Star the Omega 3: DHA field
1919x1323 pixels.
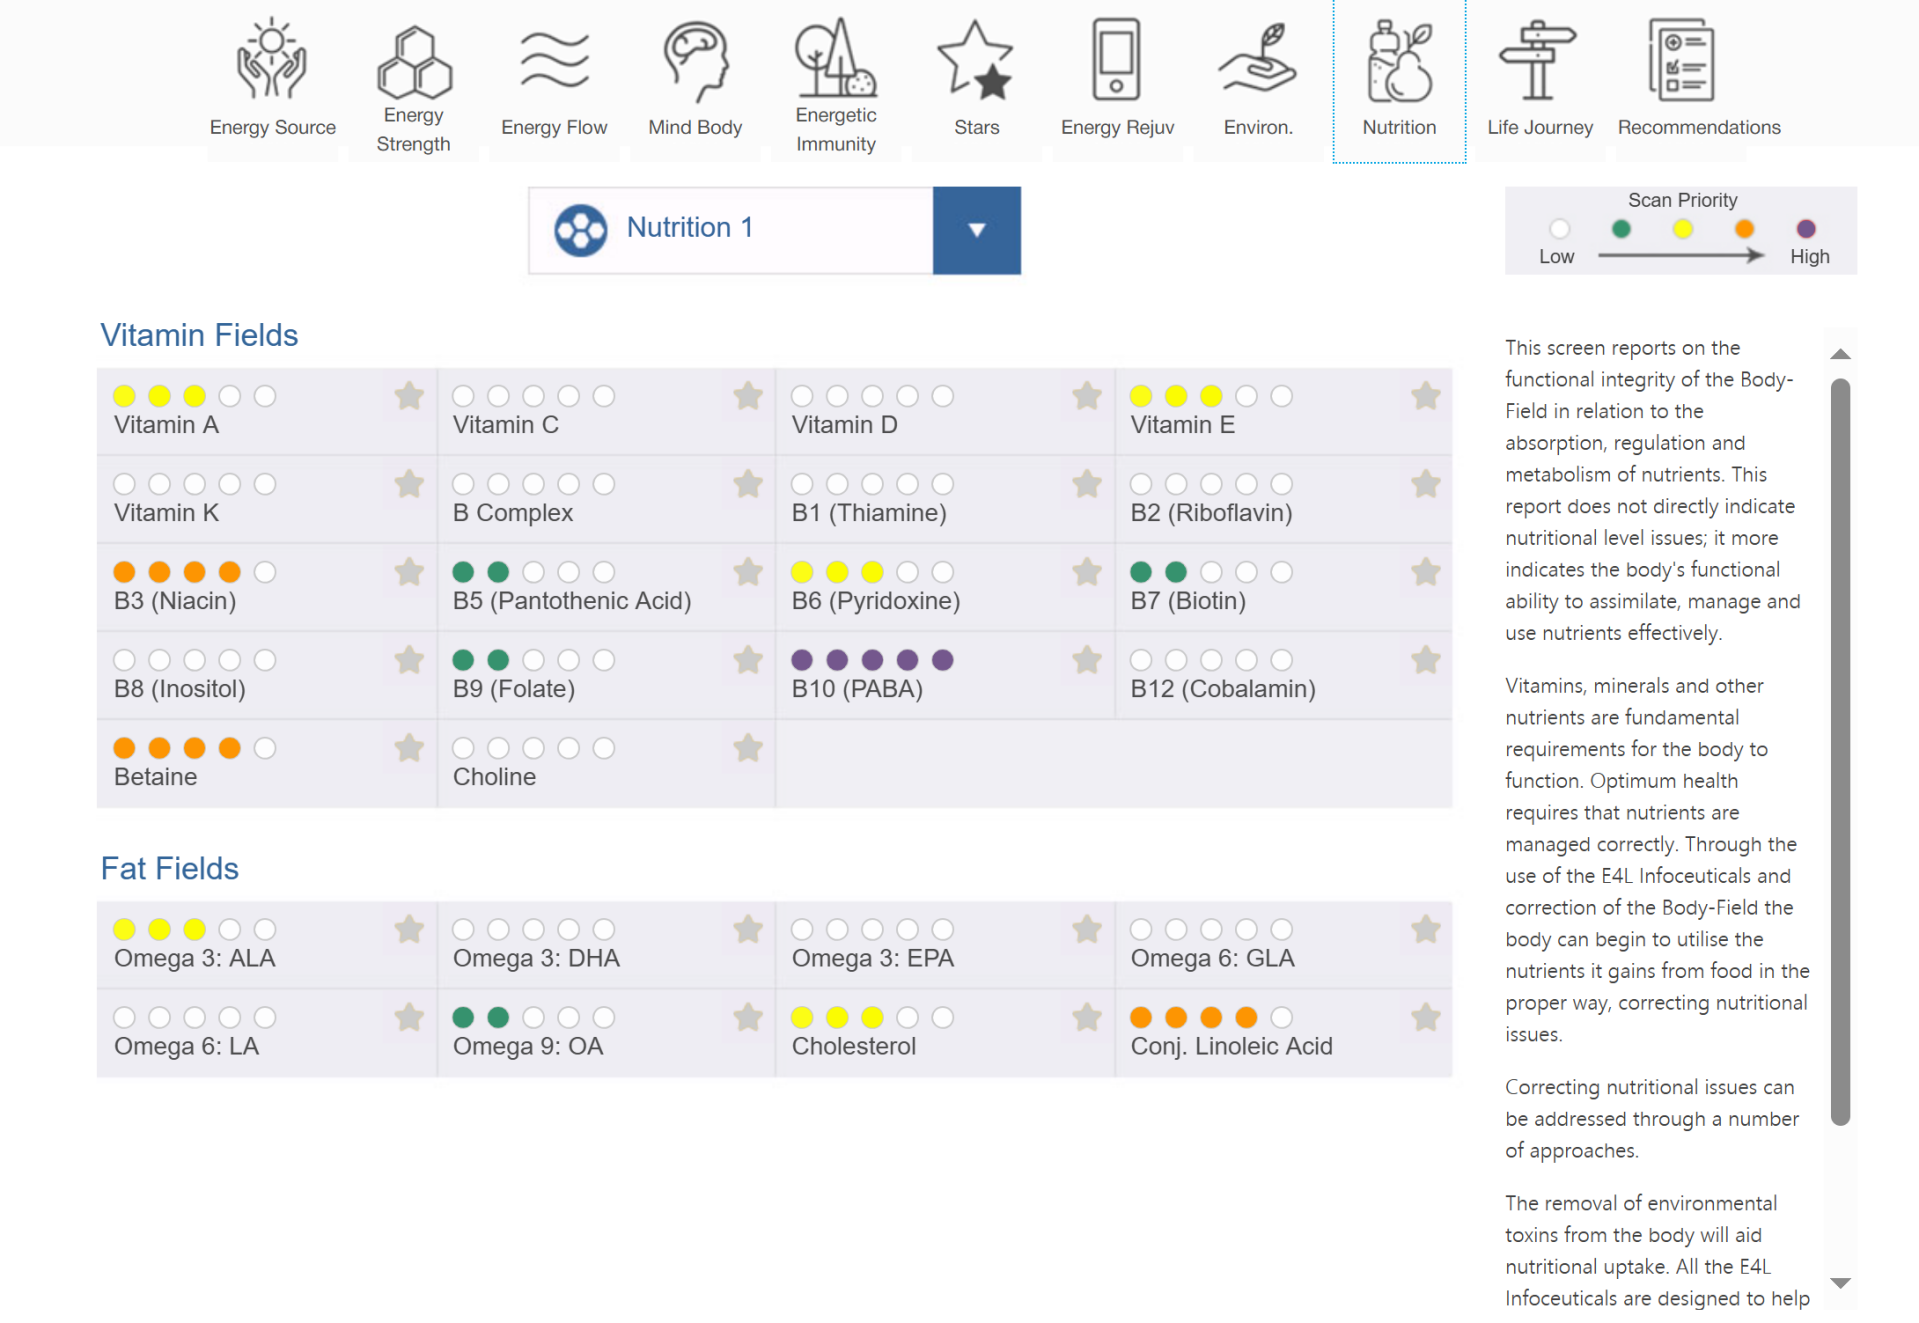pyautogui.click(x=748, y=929)
